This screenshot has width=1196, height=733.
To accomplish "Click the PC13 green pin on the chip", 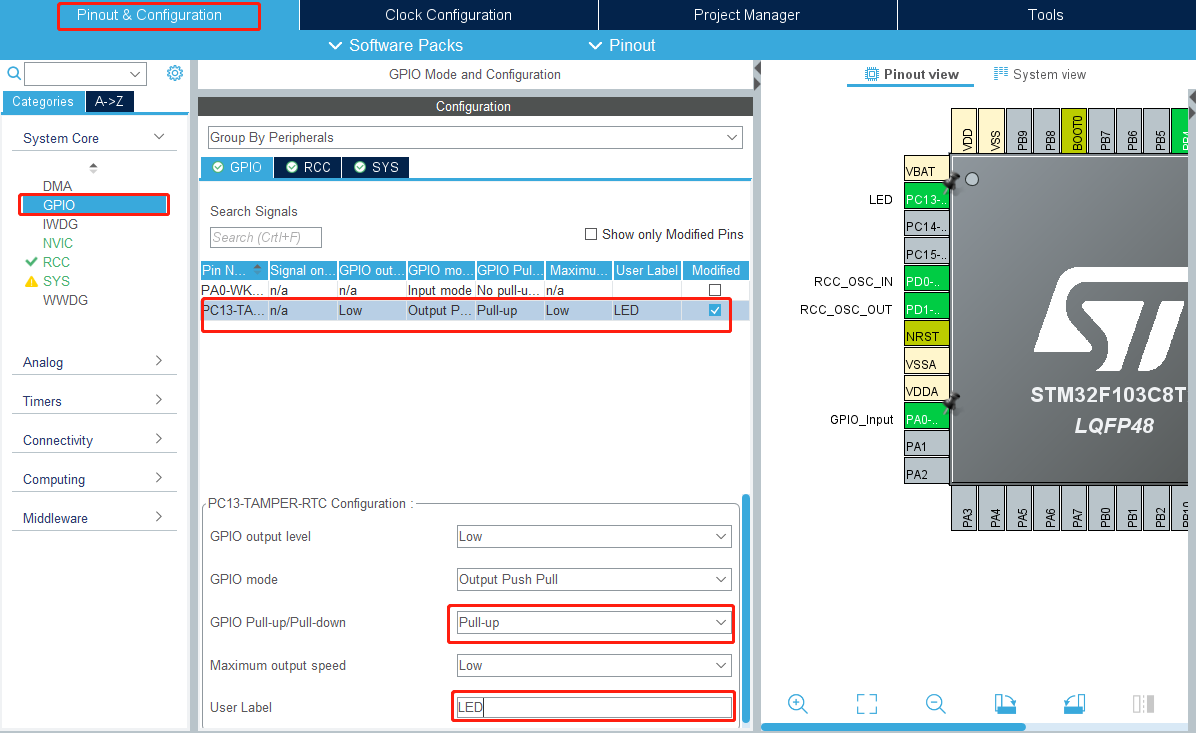I will coord(925,199).
